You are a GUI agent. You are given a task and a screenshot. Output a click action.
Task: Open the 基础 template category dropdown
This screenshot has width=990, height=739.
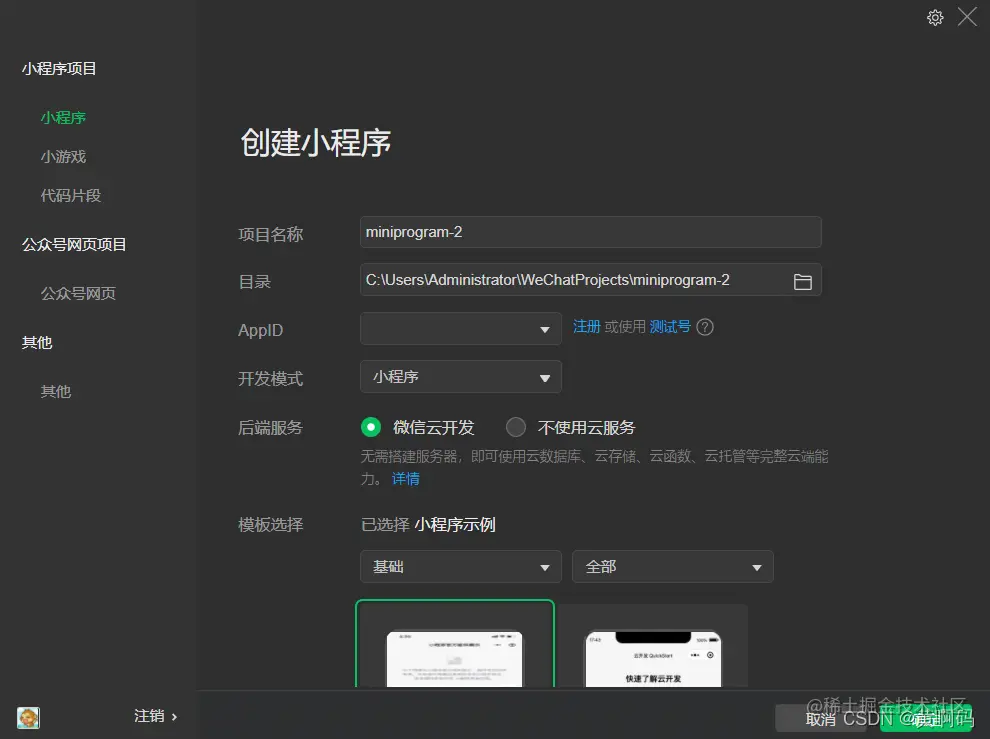pyautogui.click(x=461, y=567)
